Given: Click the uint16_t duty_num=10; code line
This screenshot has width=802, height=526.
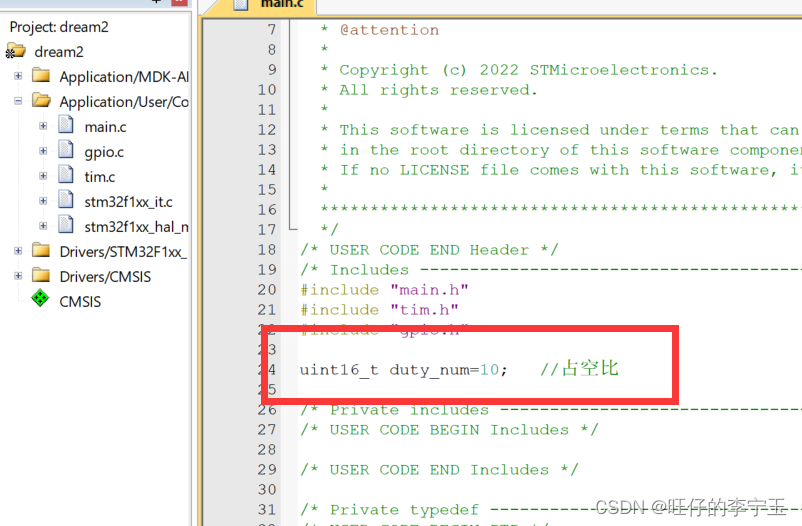Looking at the screenshot, I should click(403, 369).
